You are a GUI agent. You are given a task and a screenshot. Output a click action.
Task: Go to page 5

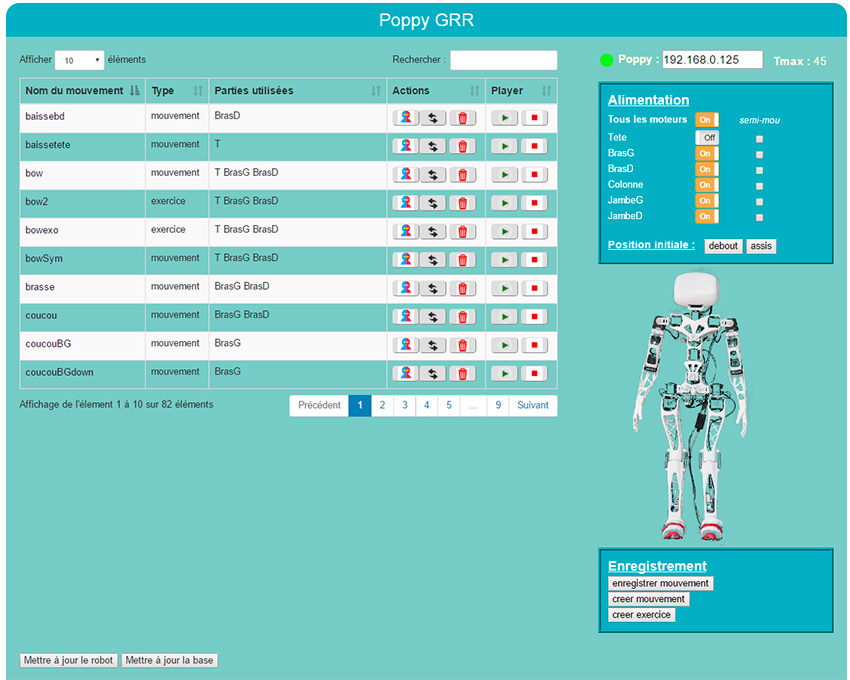point(449,405)
